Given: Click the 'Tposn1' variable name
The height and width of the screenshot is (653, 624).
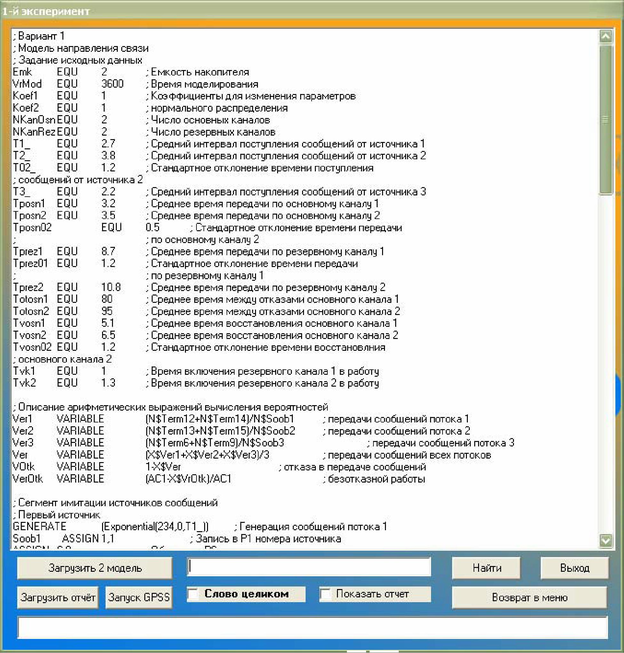Looking at the screenshot, I should [x=28, y=204].
